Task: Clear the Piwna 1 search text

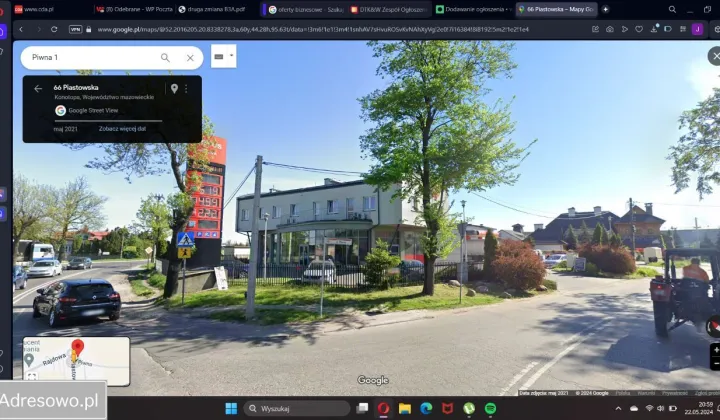Action: tap(190, 58)
